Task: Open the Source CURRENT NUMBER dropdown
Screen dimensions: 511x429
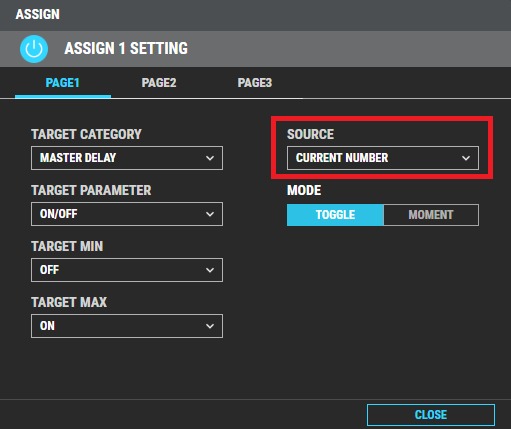Action: [383, 158]
